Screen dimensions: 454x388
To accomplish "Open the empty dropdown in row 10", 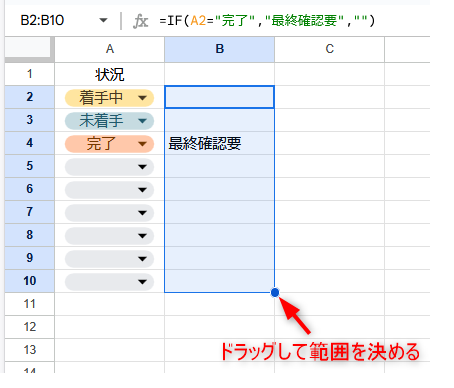I will coord(142,282).
